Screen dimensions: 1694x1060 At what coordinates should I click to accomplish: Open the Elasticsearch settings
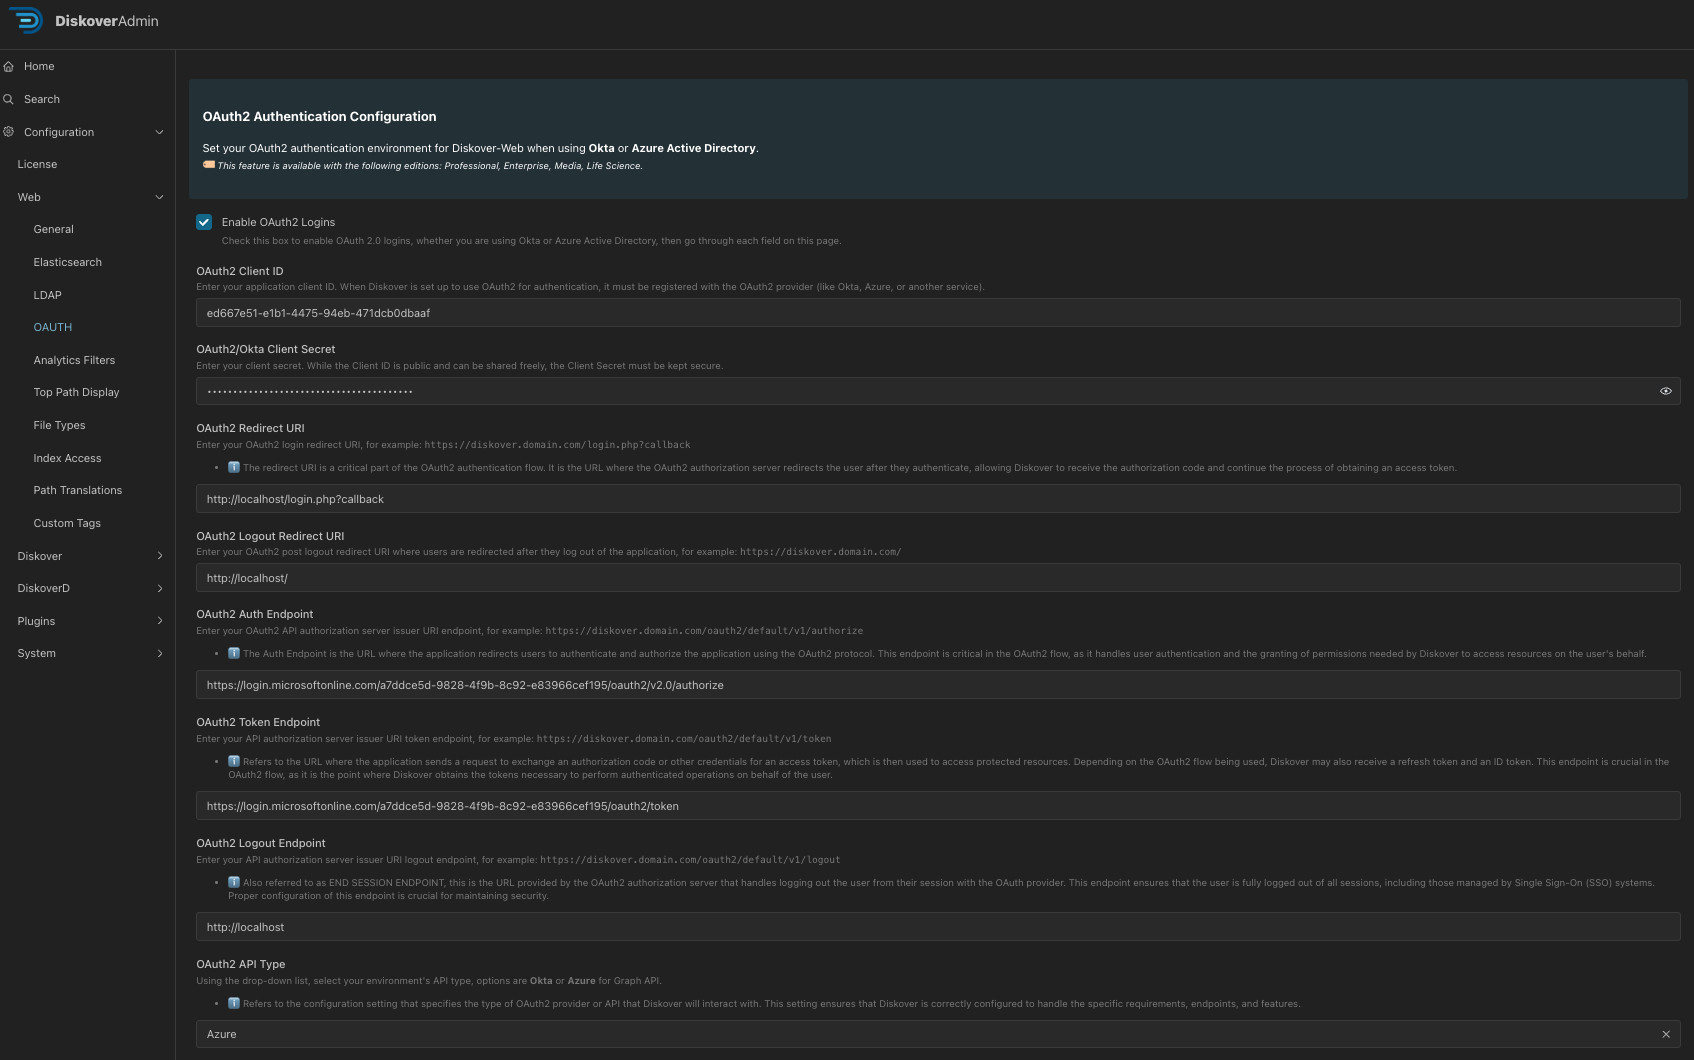(67, 262)
